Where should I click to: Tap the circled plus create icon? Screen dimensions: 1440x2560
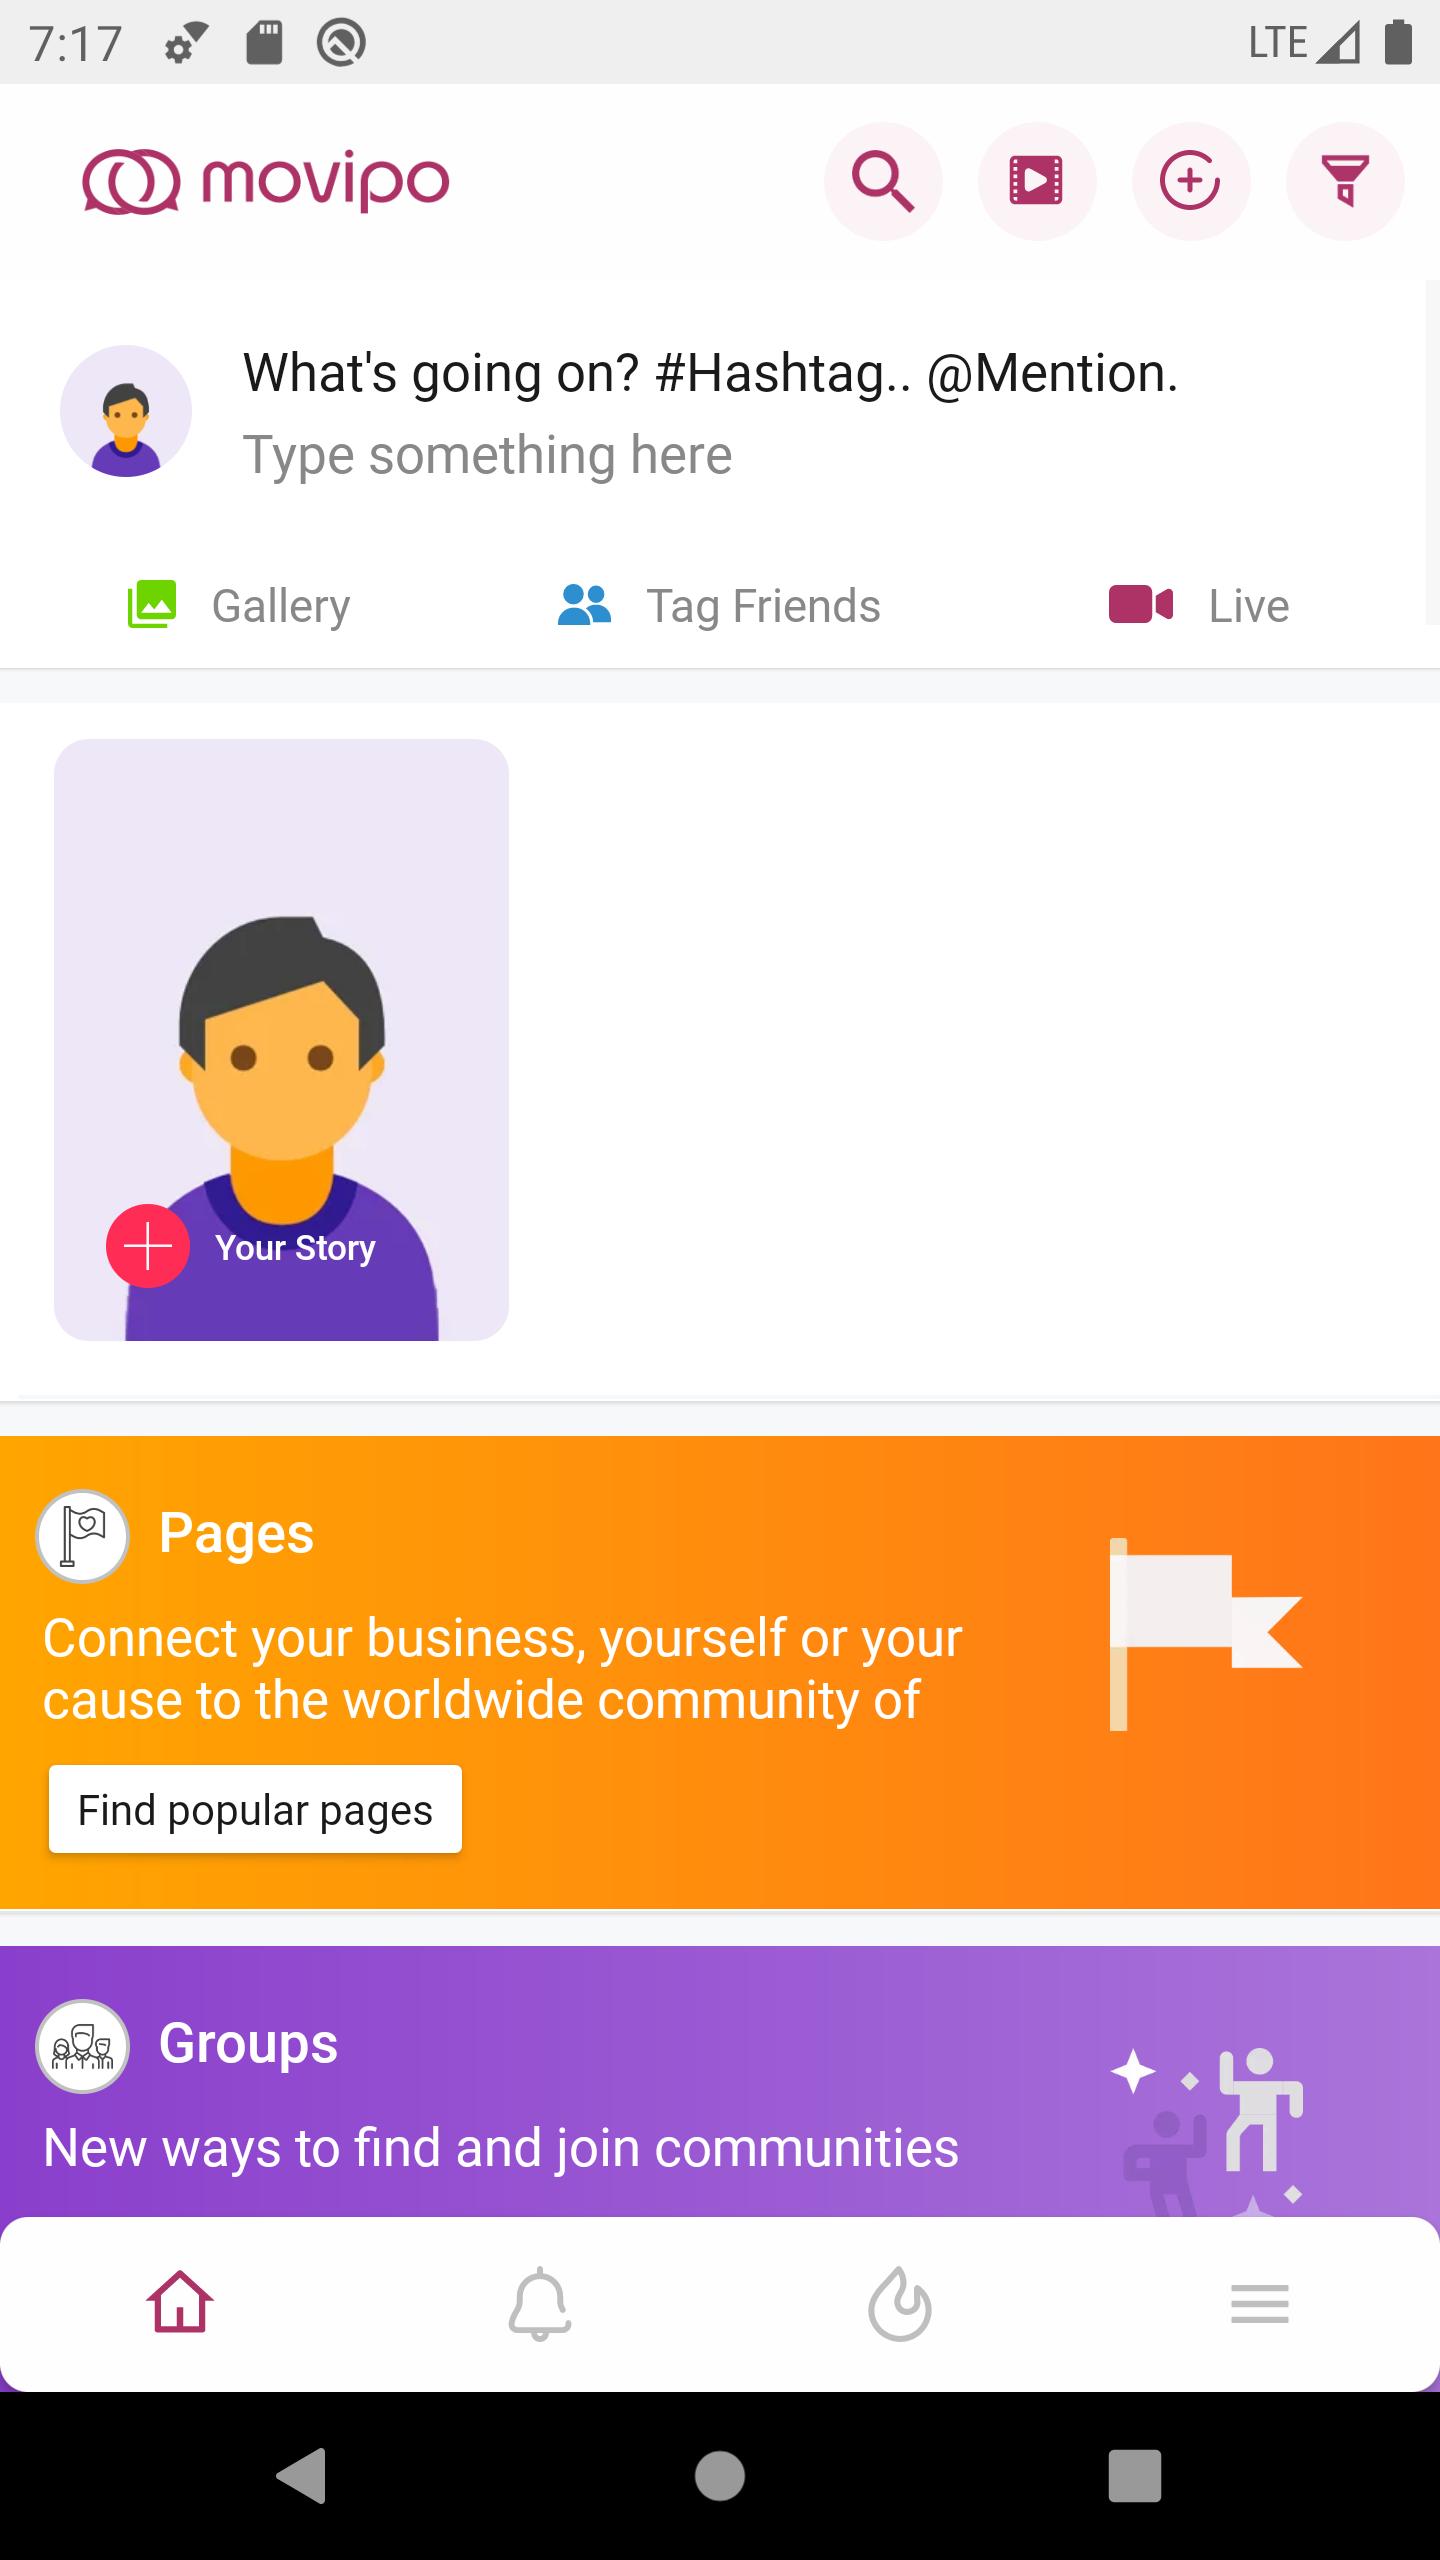point(1190,181)
